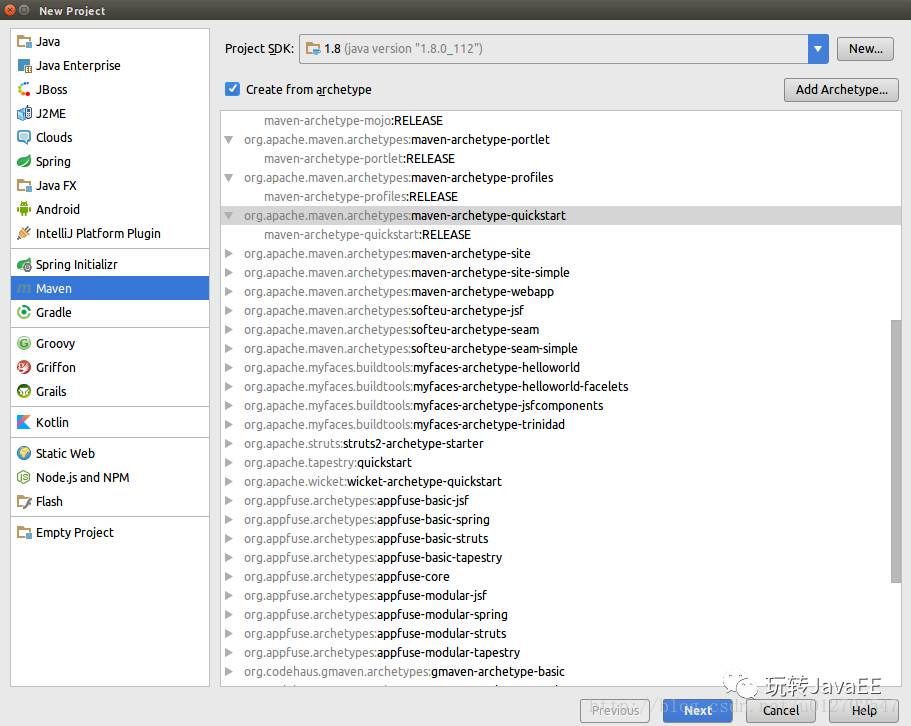Click the JBoss icon

click(x=24, y=89)
